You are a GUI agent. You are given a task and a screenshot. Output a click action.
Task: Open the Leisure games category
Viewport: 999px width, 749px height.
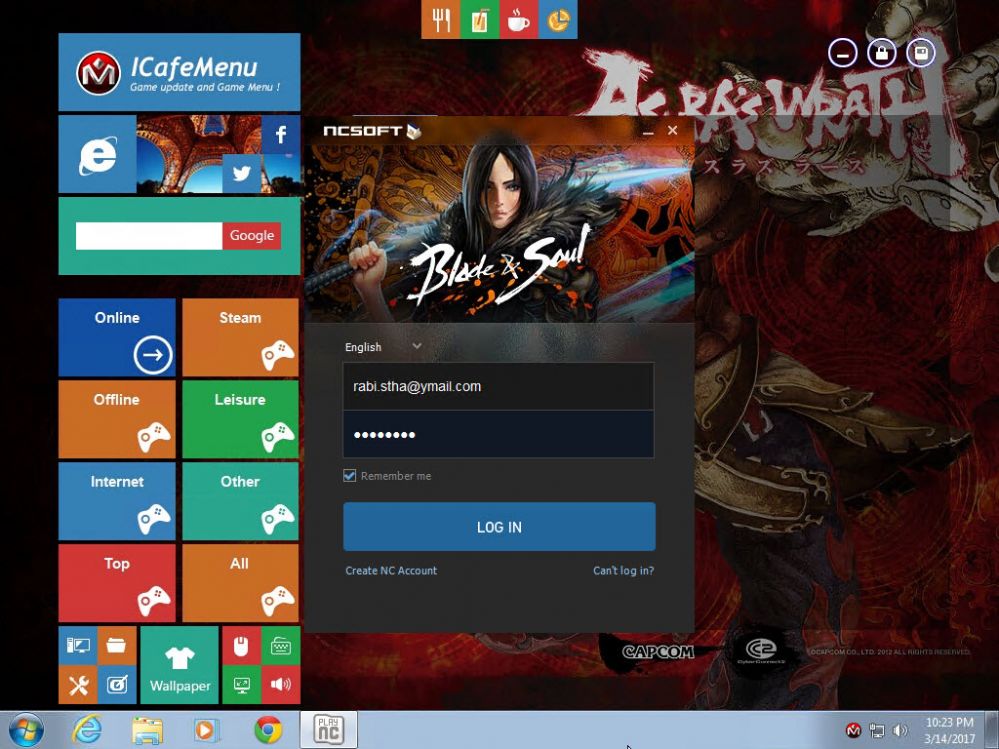point(240,419)
